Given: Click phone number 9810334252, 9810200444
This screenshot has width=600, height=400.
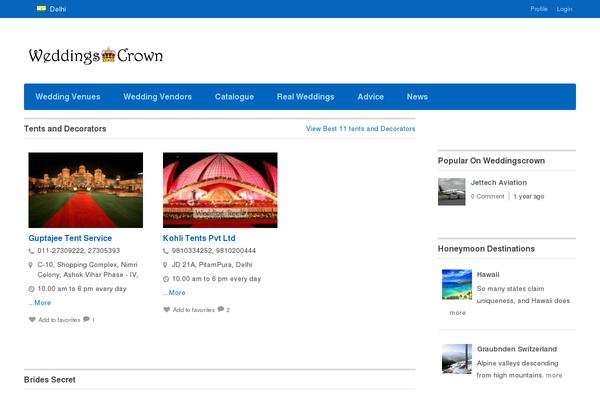Looking at the screenshot, I should 214,251.
